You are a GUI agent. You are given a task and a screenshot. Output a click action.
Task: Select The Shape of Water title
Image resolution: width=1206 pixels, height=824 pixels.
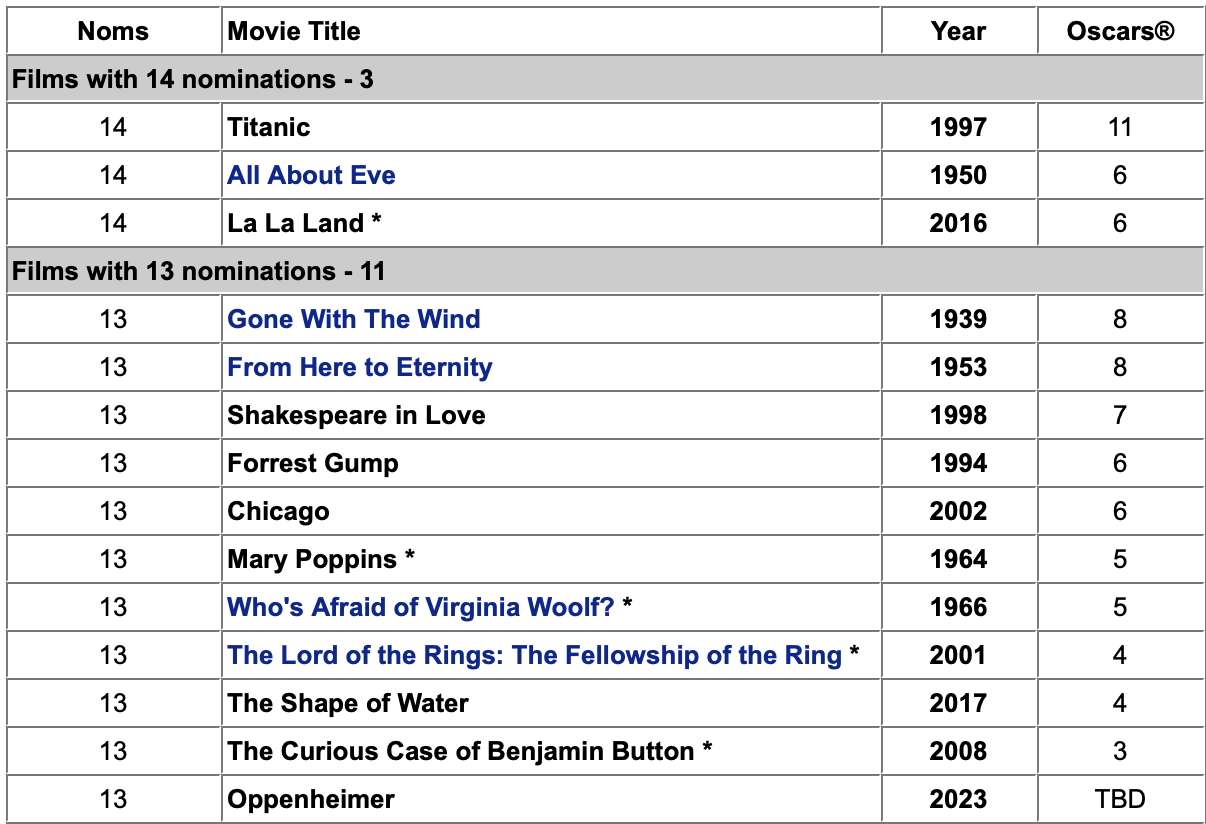click(x=348, y=703)
